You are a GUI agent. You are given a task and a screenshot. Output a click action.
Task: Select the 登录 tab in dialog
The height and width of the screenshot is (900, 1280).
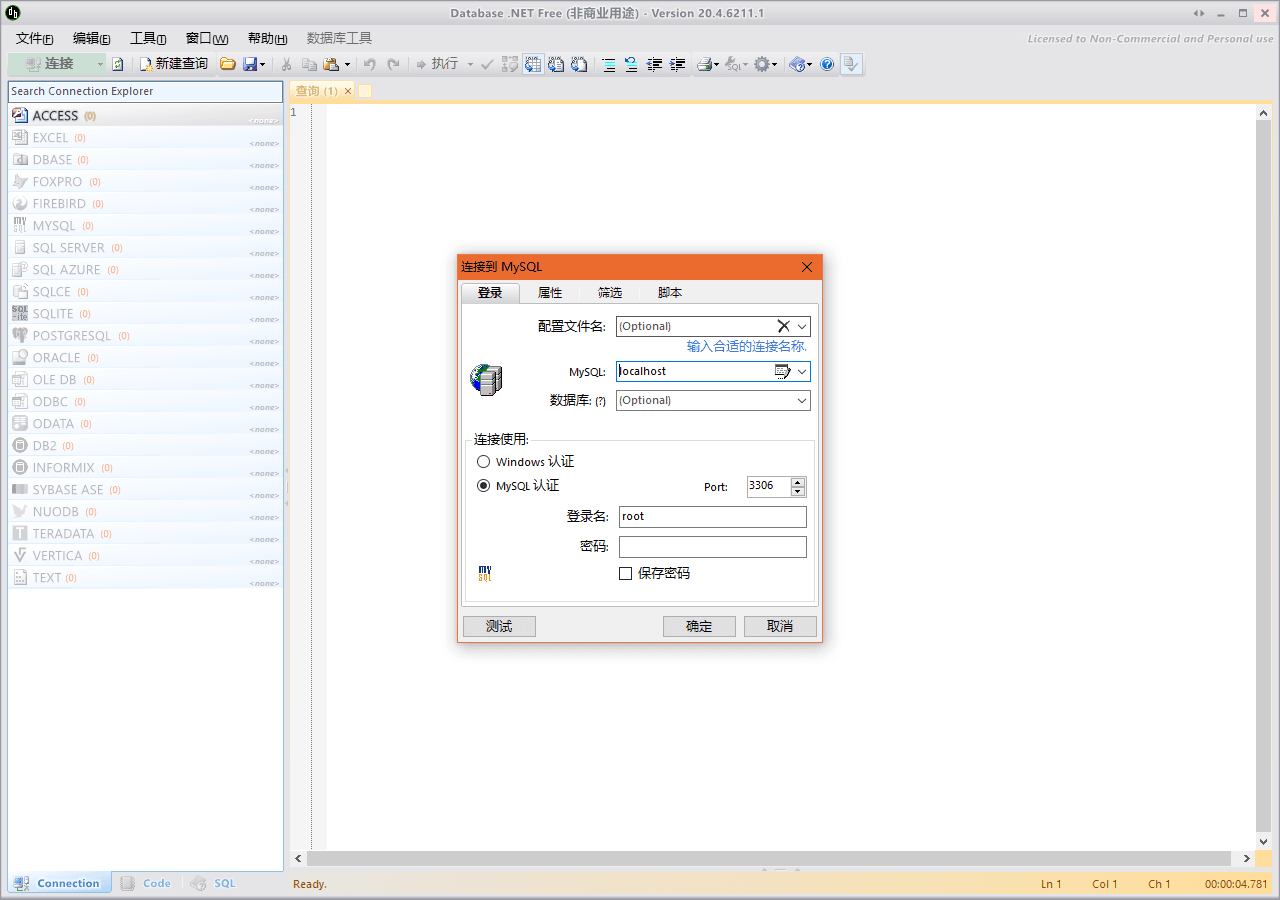[490, 293]
